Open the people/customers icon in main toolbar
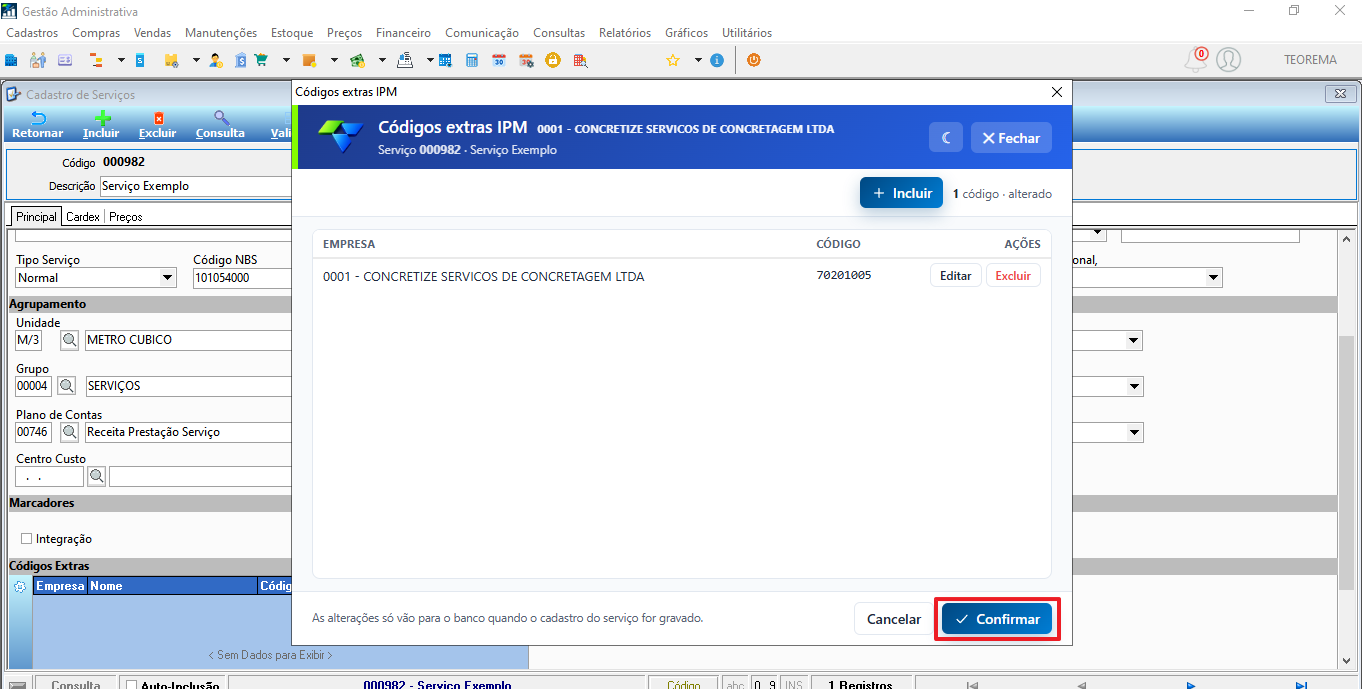 [38, 60]
